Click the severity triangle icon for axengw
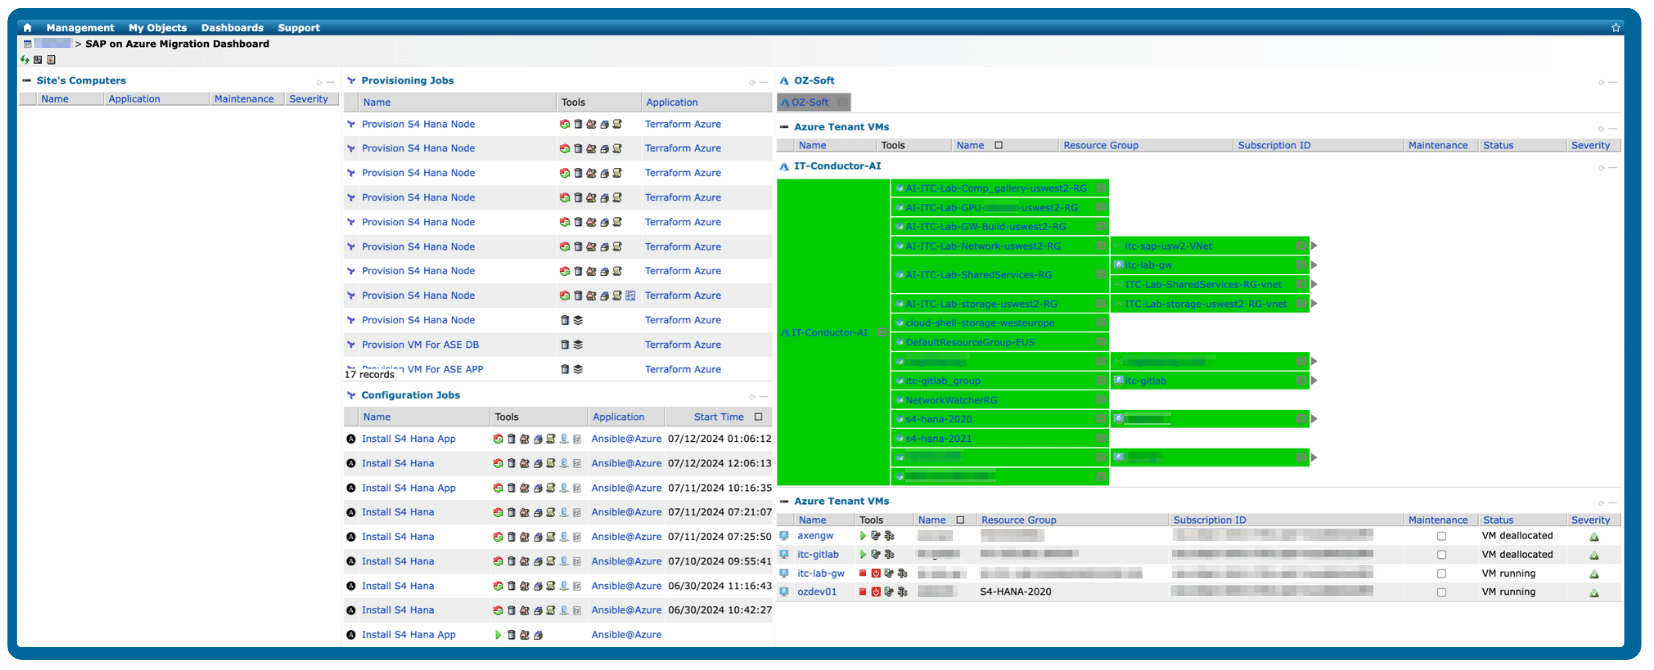1654x670 pixels. click(x=1594, y=537)
